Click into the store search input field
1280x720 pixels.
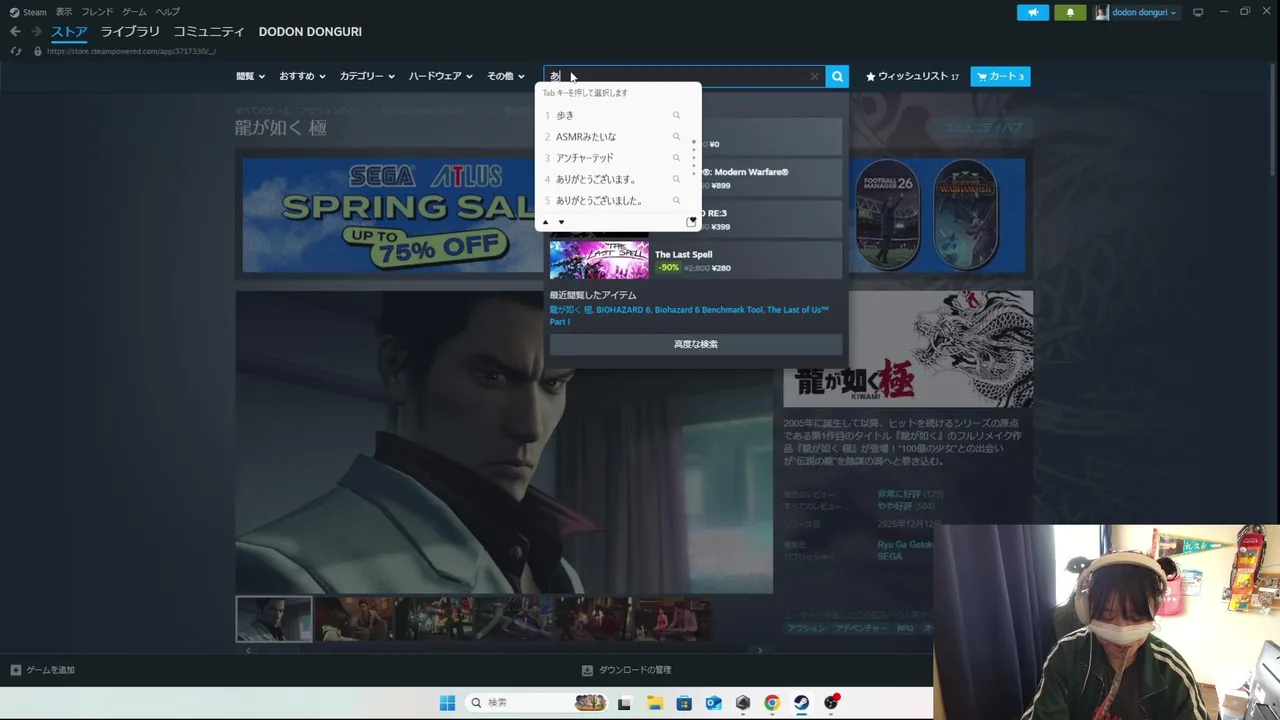[684, 76]
